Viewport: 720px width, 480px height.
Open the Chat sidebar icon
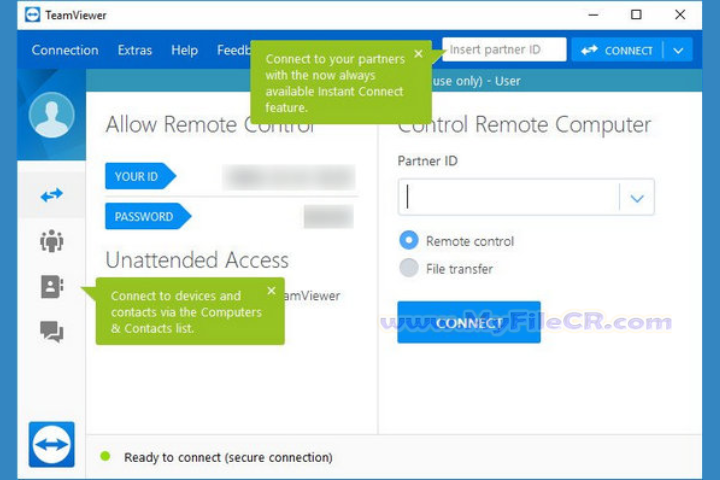coord(51,331)
